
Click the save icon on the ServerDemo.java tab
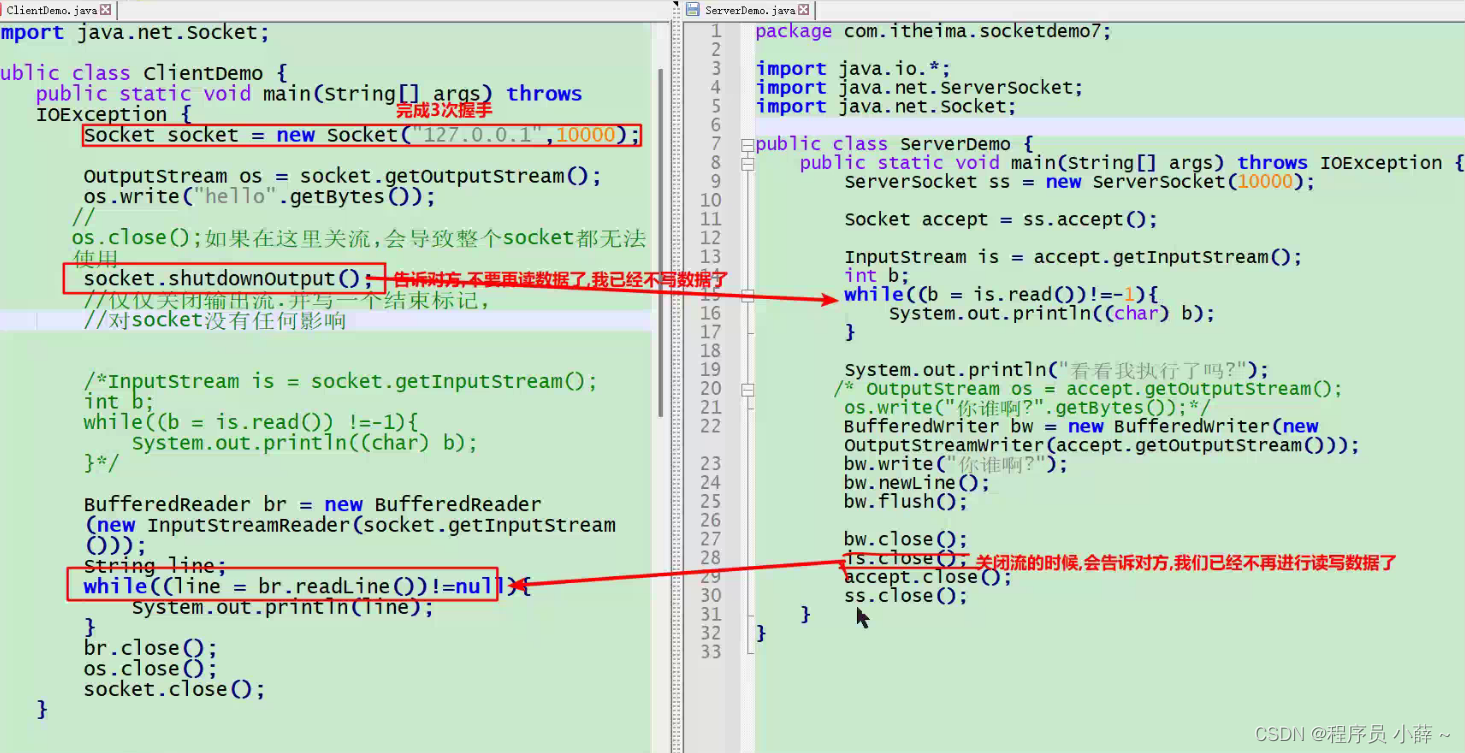[x=692, y=9]
